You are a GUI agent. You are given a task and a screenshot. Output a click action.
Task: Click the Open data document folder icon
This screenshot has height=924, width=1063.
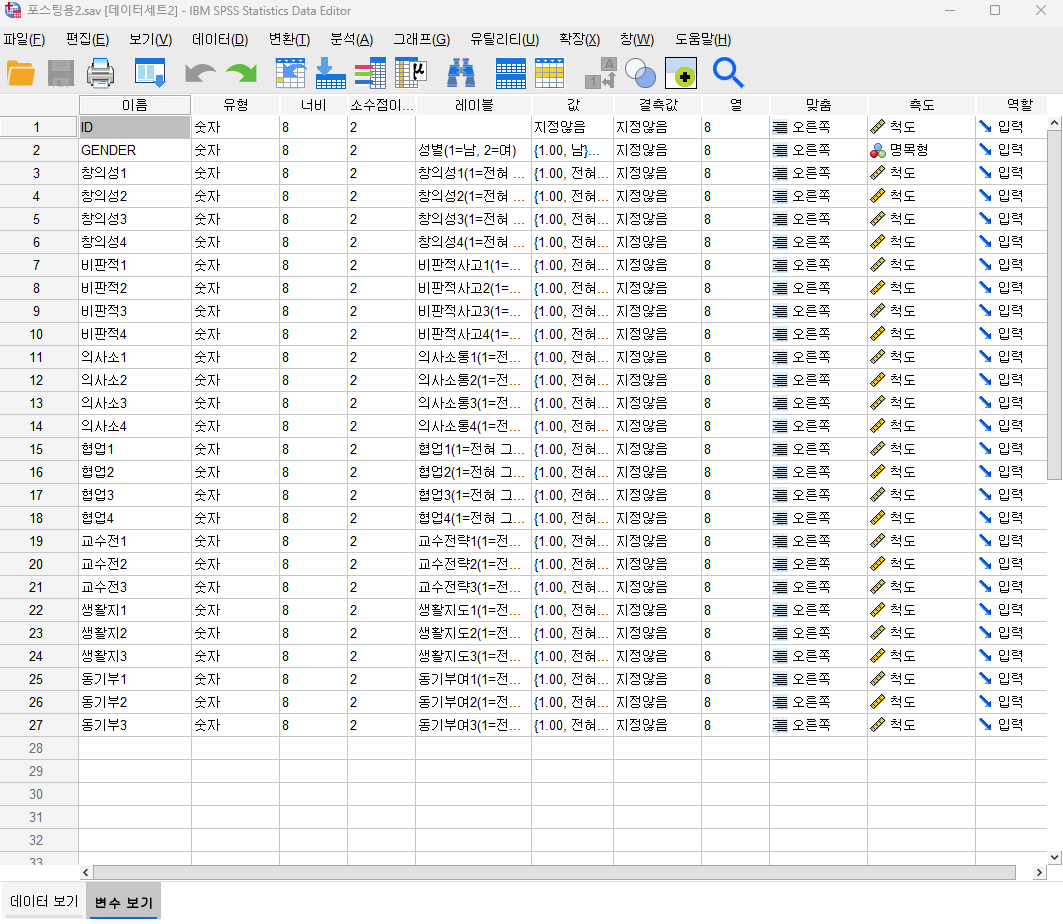(21, 73)
